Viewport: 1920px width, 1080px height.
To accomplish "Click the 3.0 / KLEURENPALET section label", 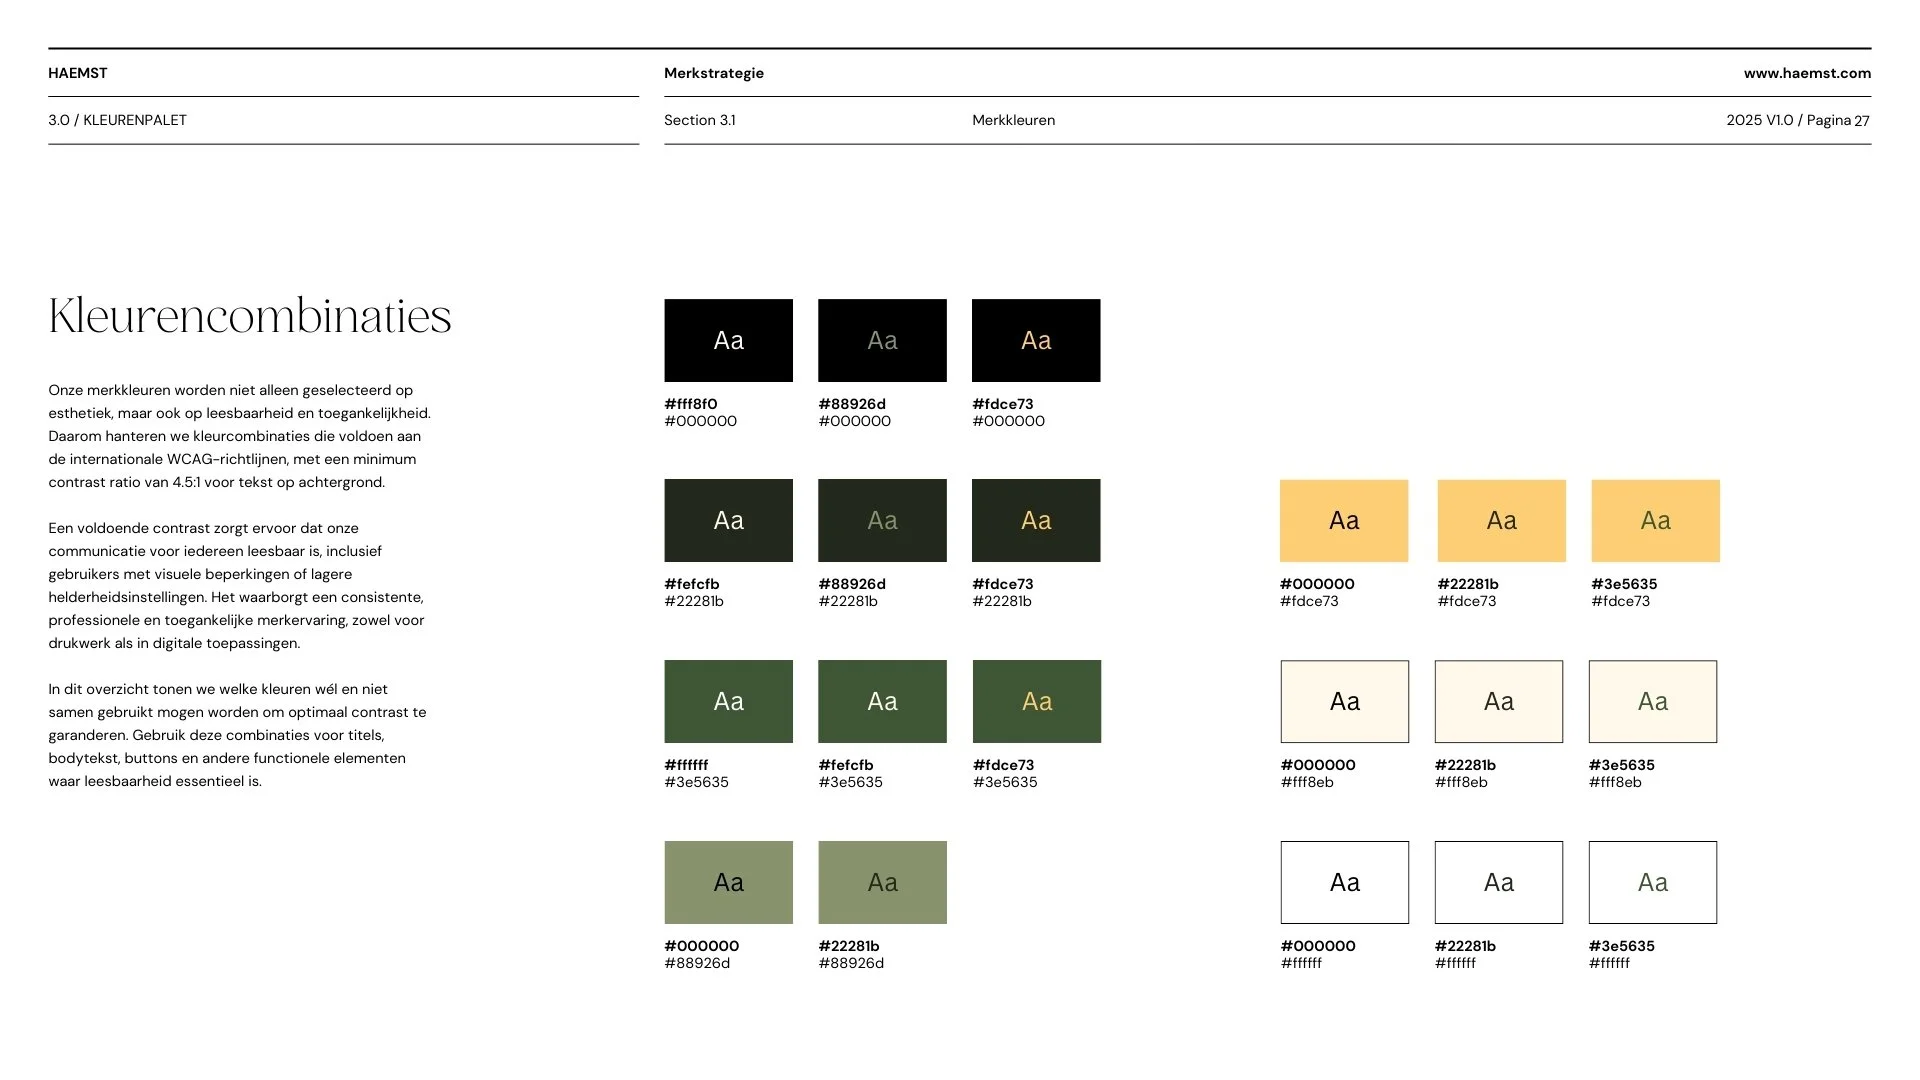I will 117,120.
